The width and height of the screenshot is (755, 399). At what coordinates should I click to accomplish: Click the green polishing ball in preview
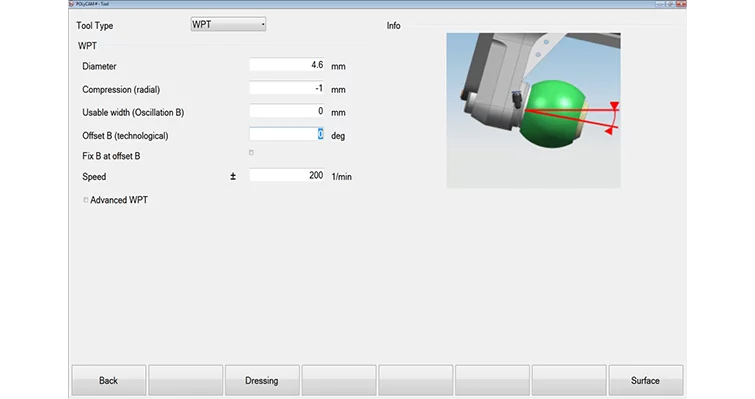[x=552, y=114]
